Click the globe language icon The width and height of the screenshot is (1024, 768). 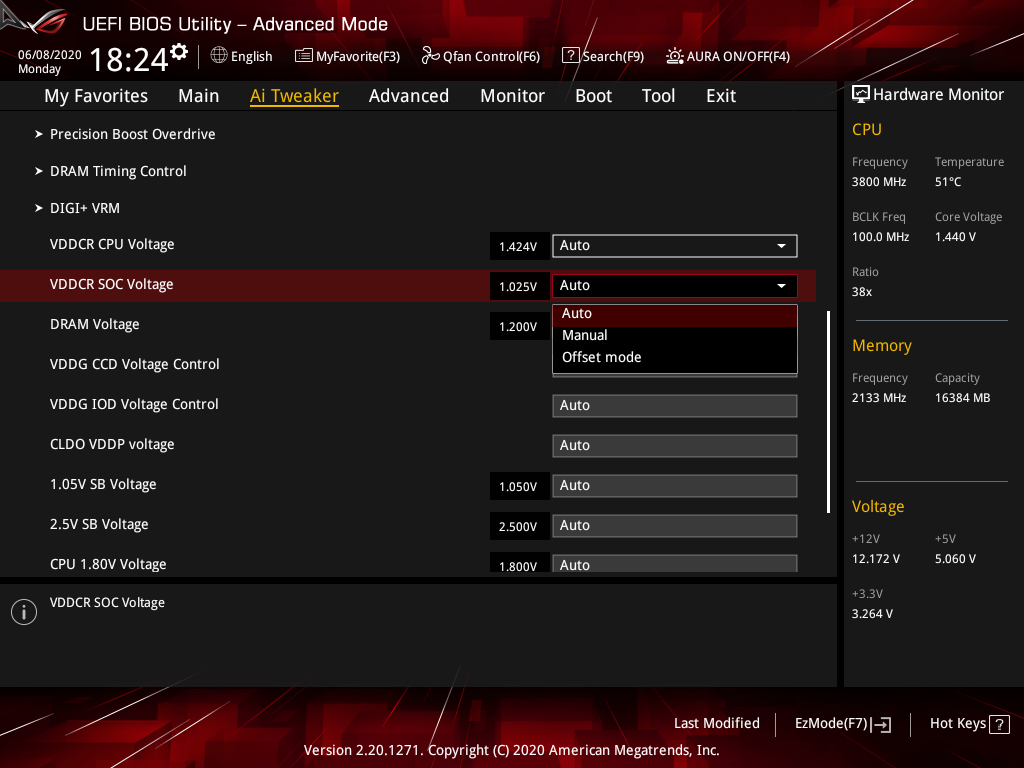(x=219, y=56)
